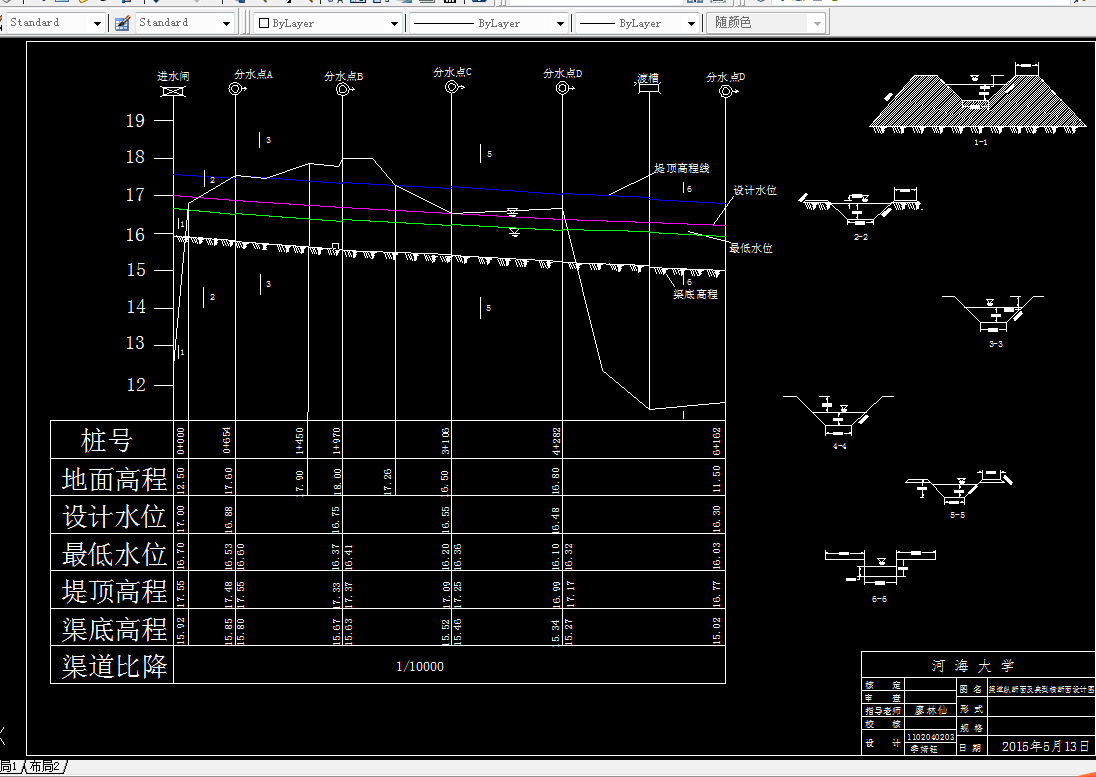Click the elevation axis label 12

(x=136, y=384)
